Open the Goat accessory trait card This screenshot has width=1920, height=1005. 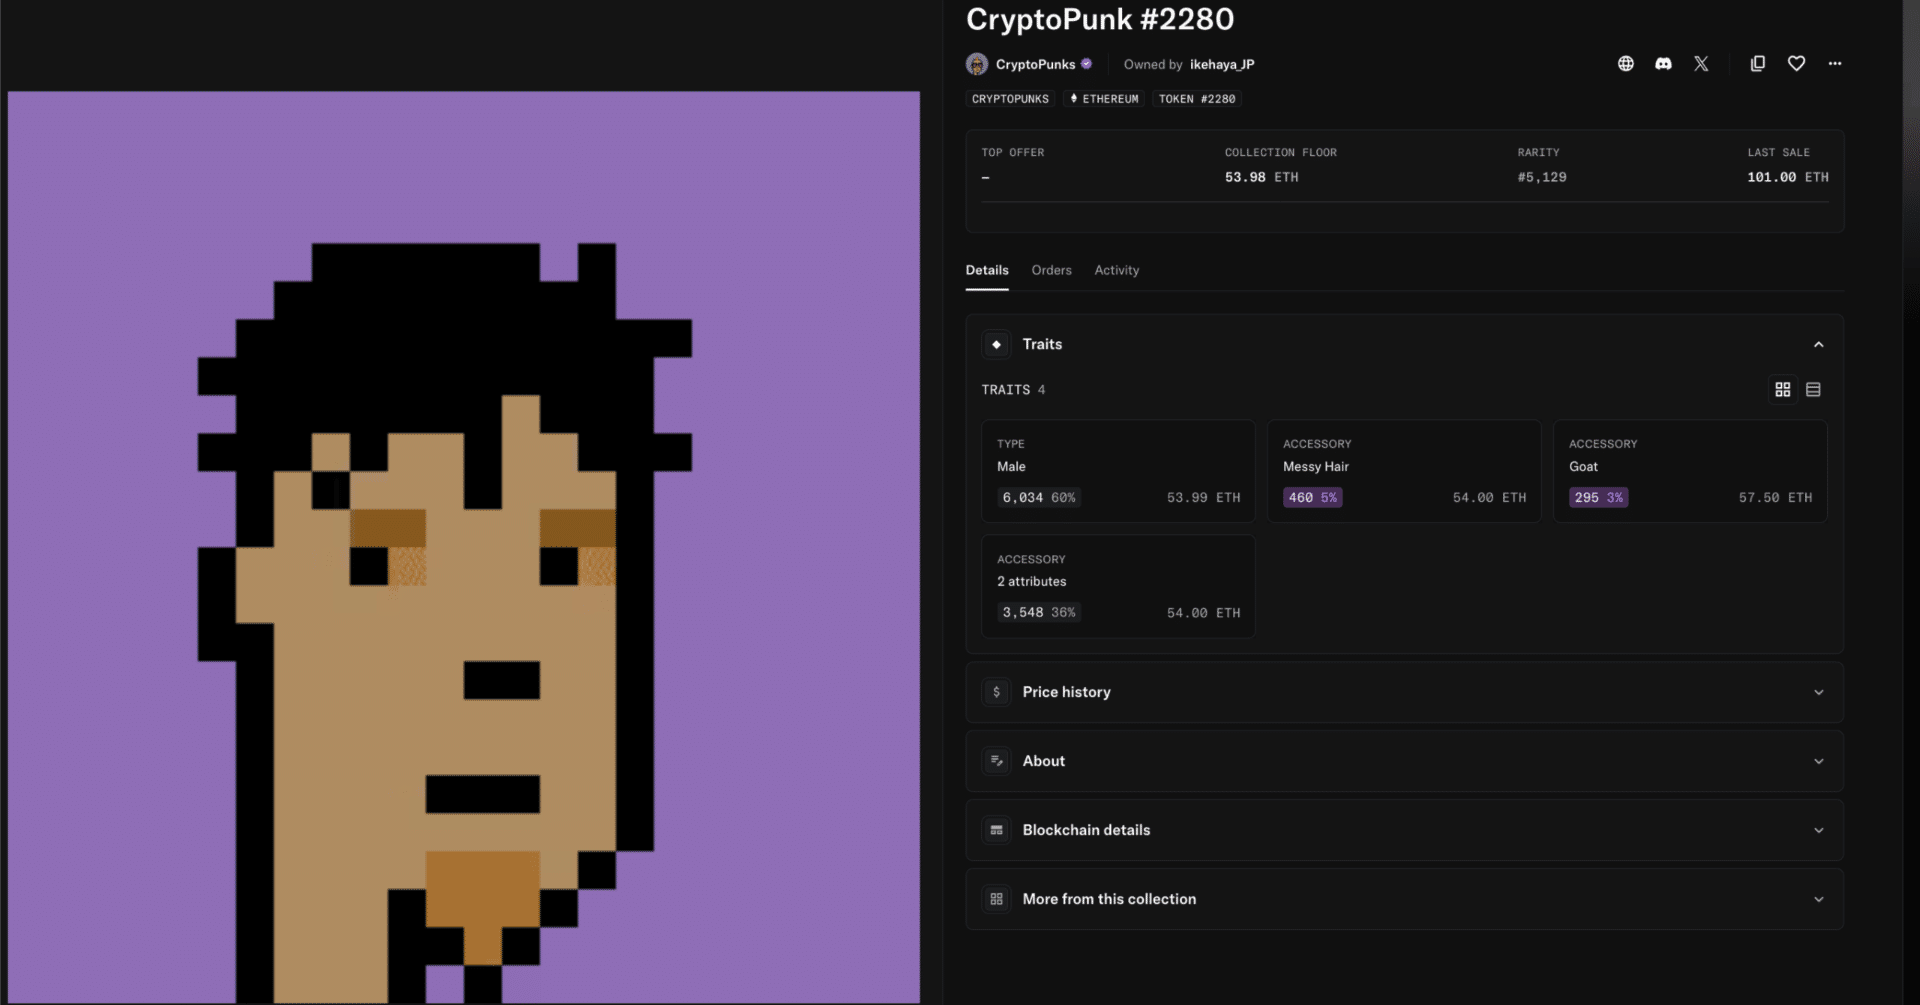tap(1690, 471)
